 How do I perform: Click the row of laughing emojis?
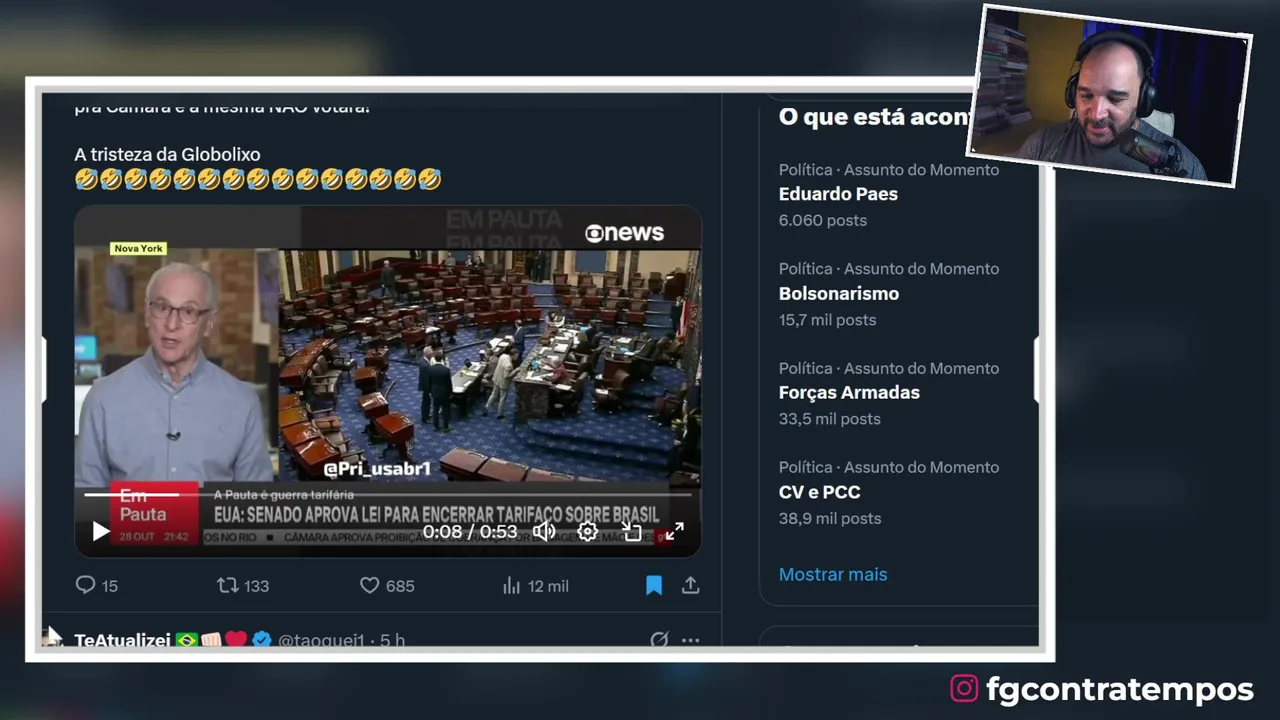tap(258, 179)
